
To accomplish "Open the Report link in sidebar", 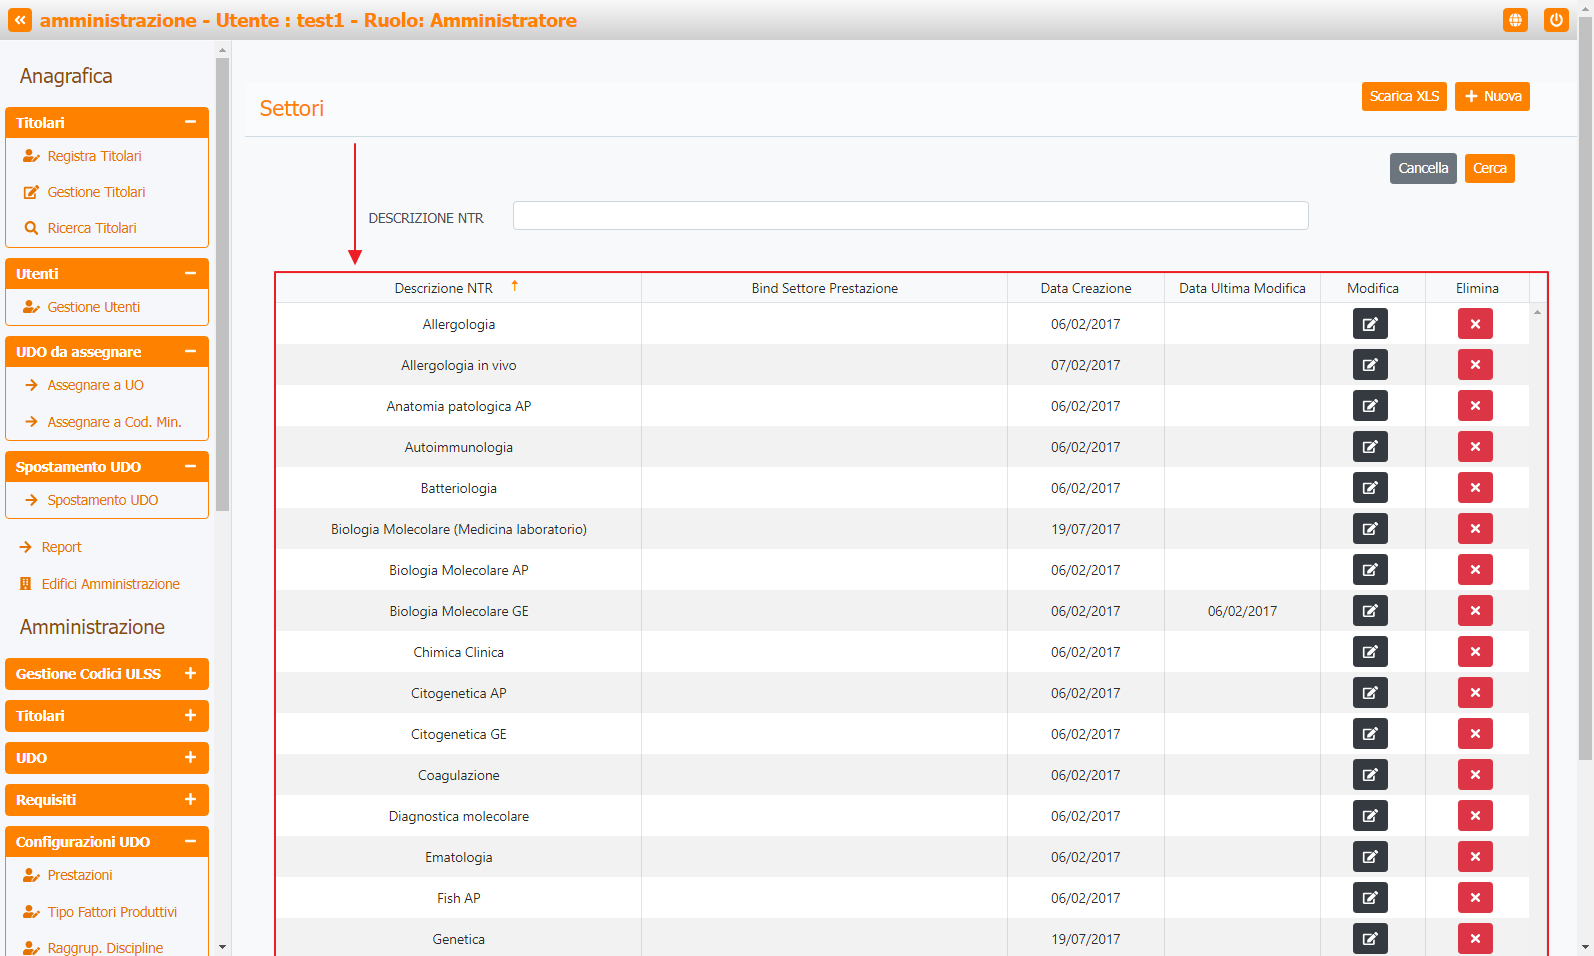I will click(x=61, y=547).
